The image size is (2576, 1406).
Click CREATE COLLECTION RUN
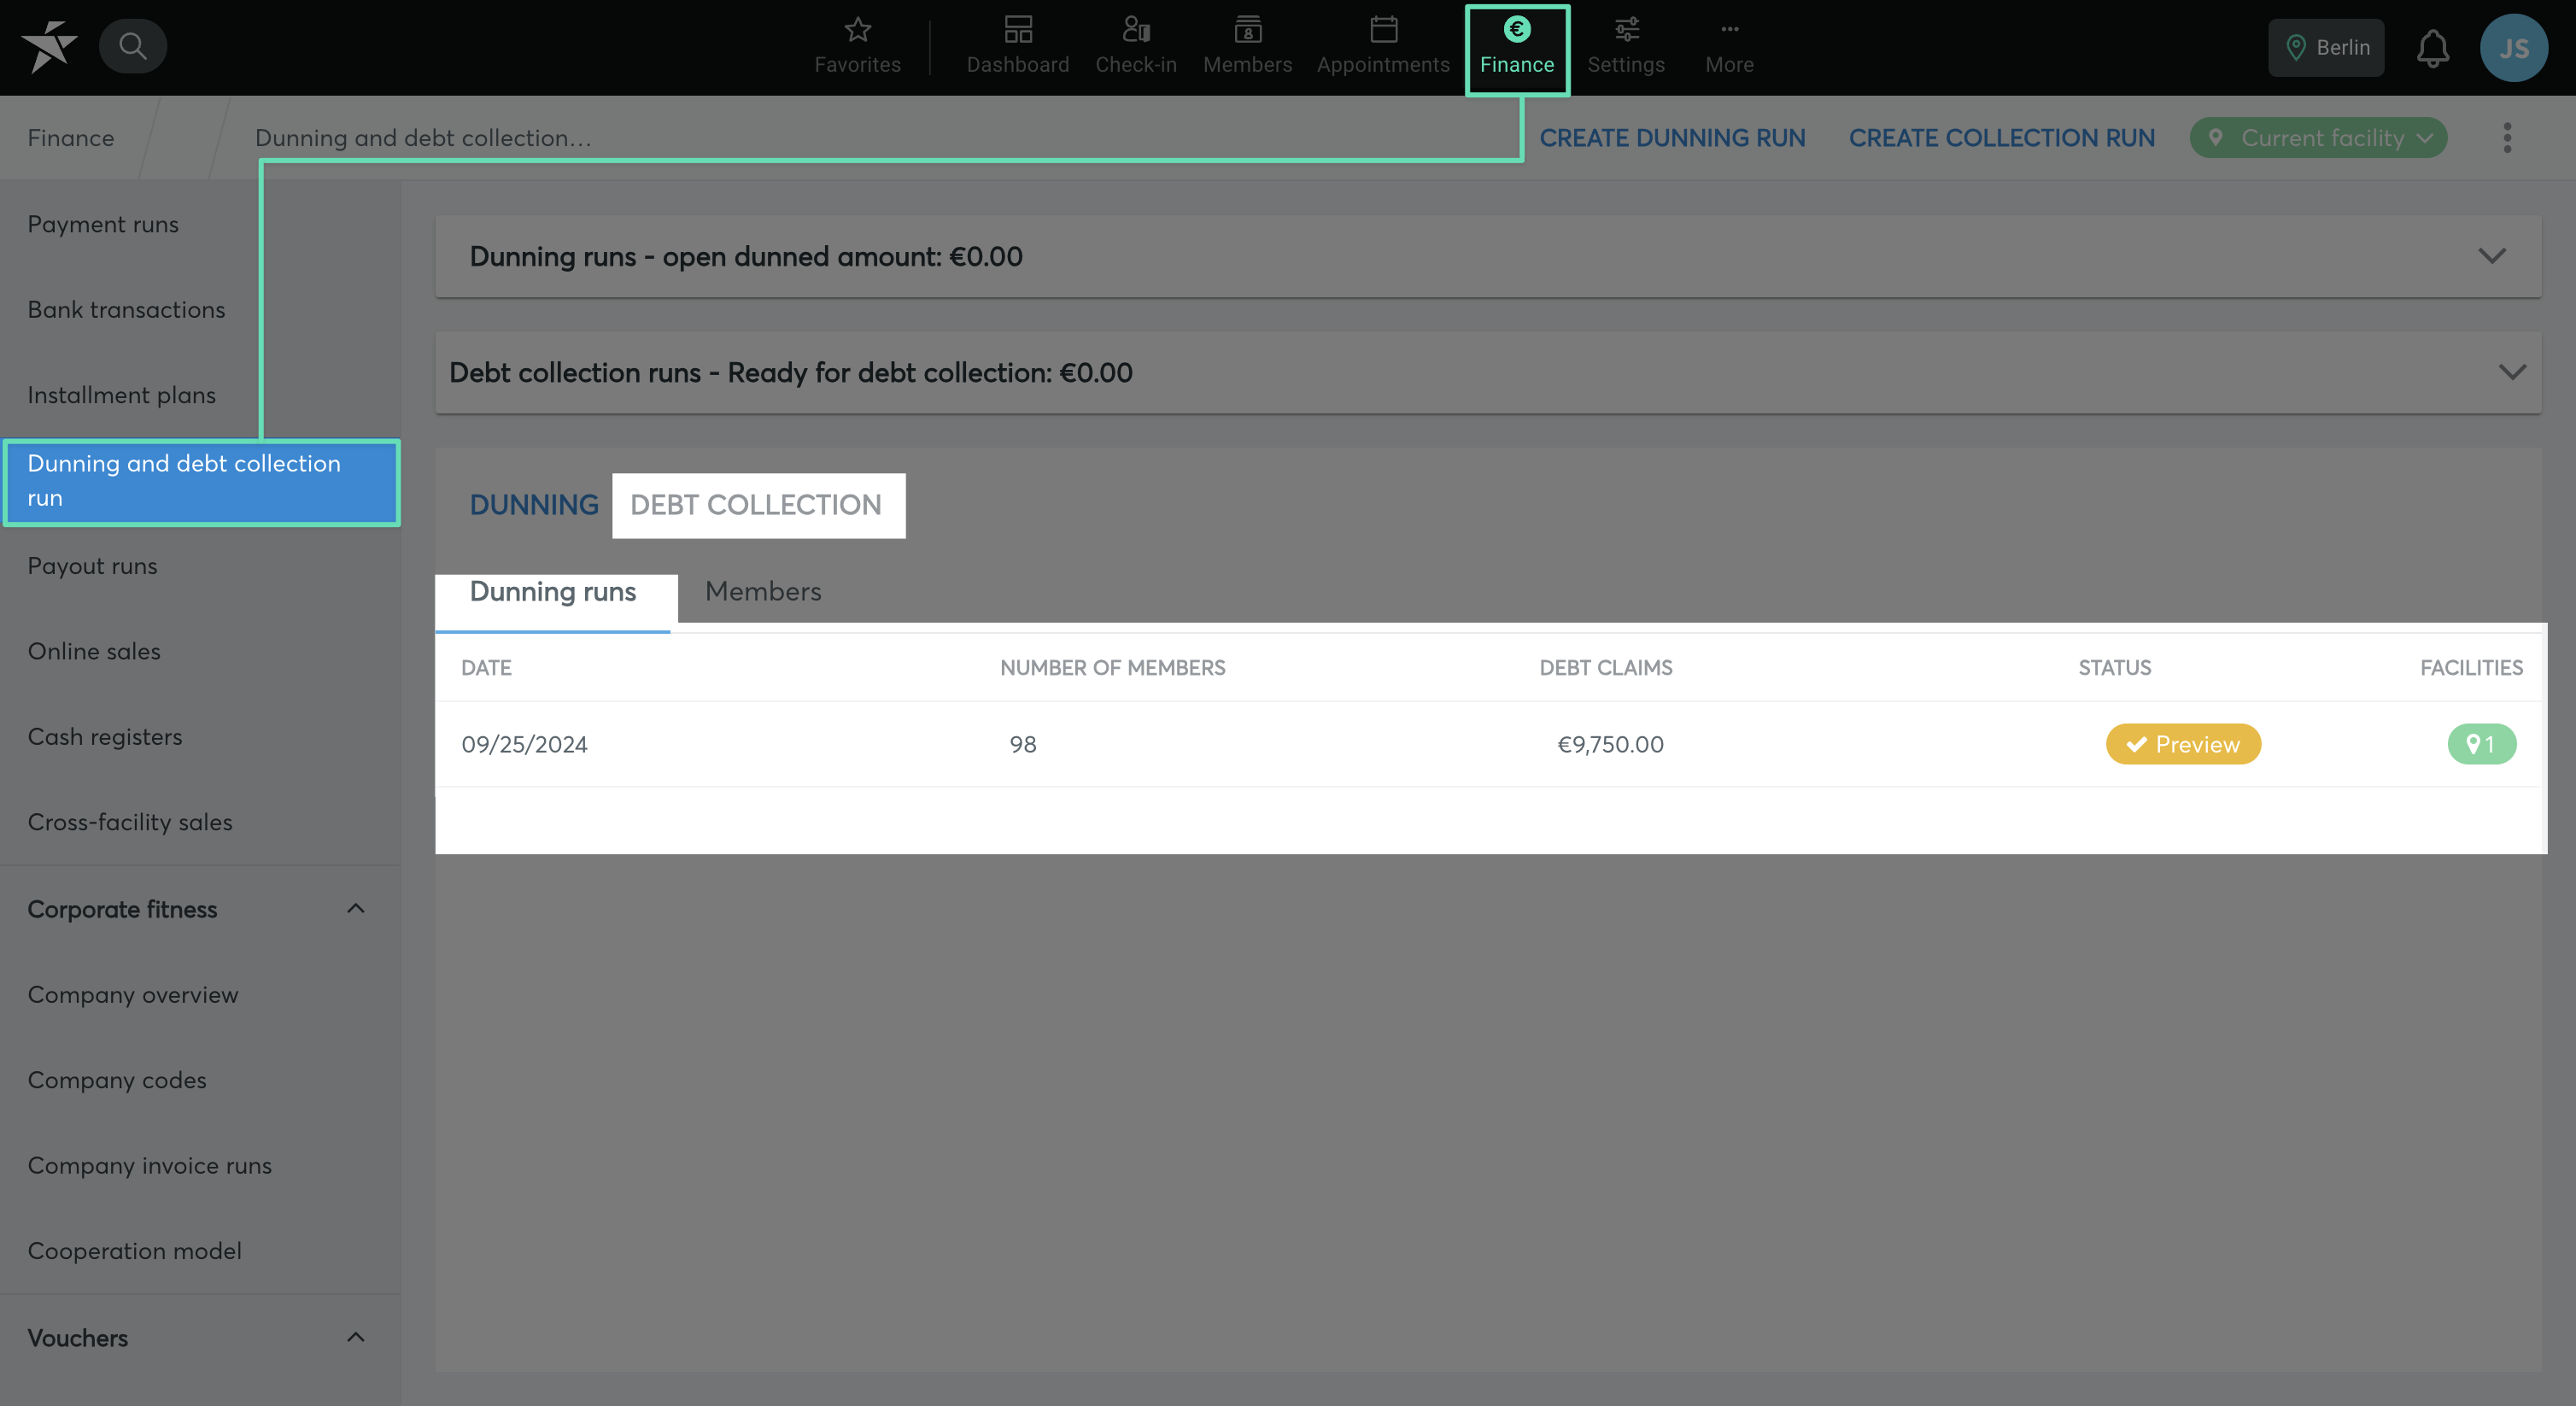pyautogui.click(x=2001, y=138)
